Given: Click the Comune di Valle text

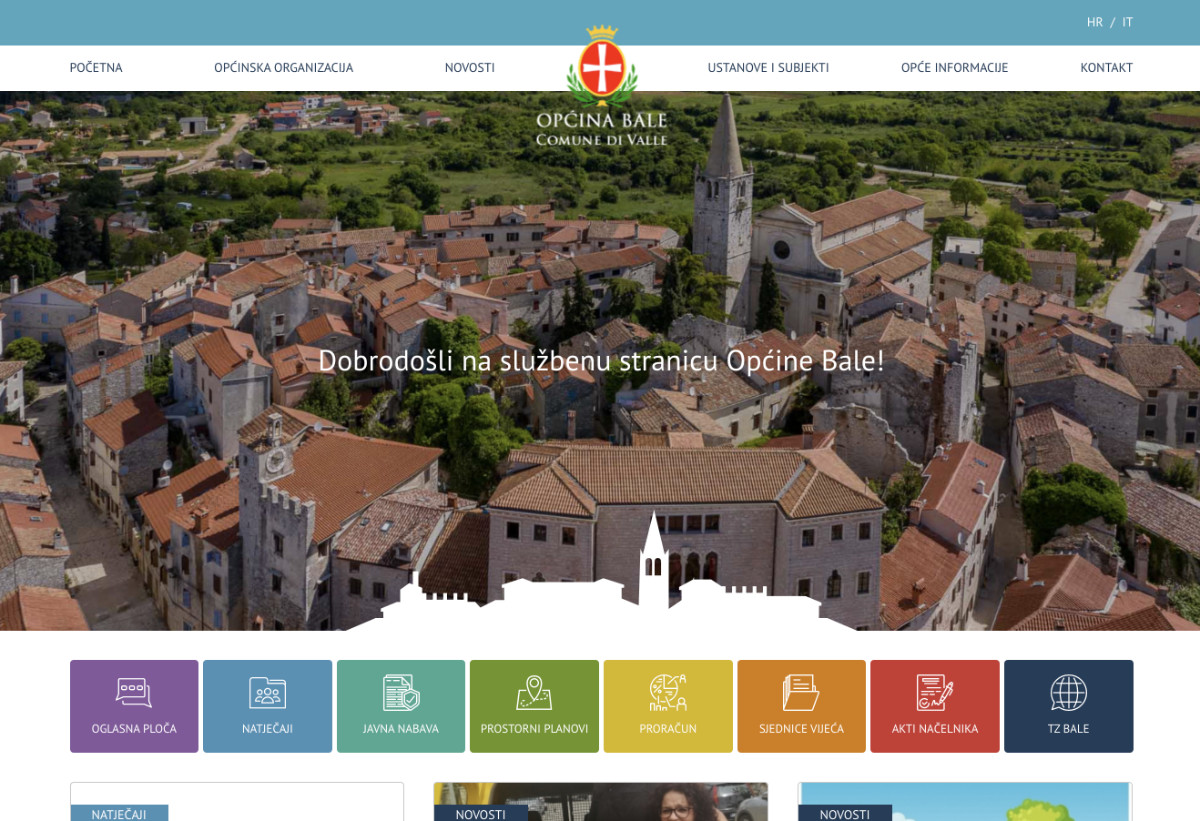Looking at the screenshot, I should coord(602,140).
